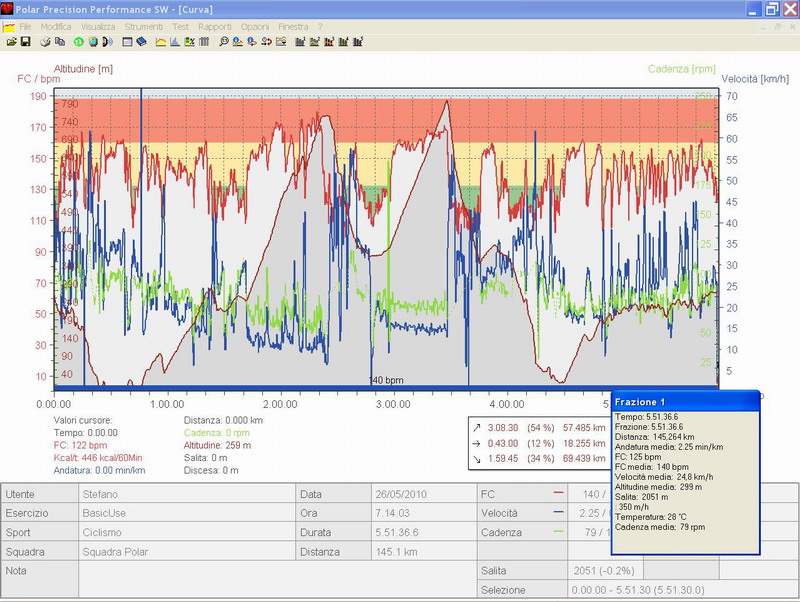Click the document icon left of File menu
800x602 pixels.
tap(9, 27)
